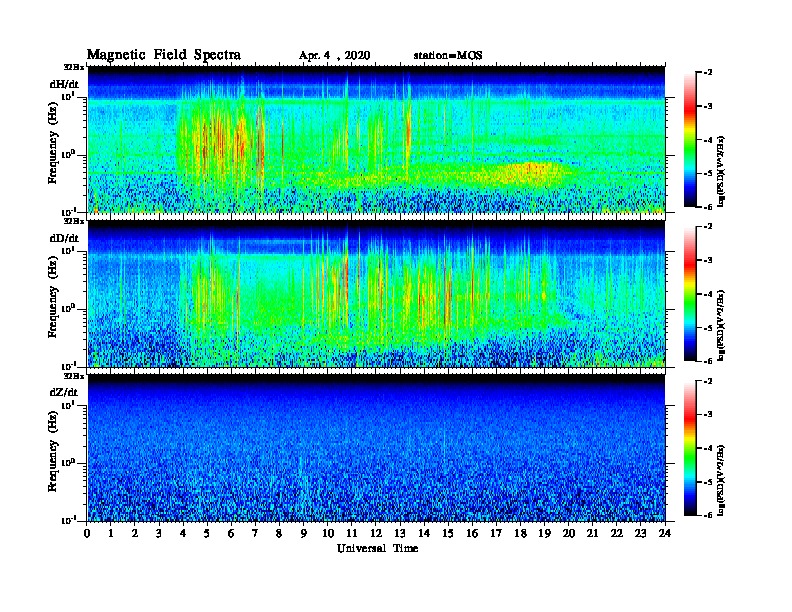Screen dimensions: 792x612
Task: Click hour tick label "21" on the time axis
Action: tap(592, 533)
